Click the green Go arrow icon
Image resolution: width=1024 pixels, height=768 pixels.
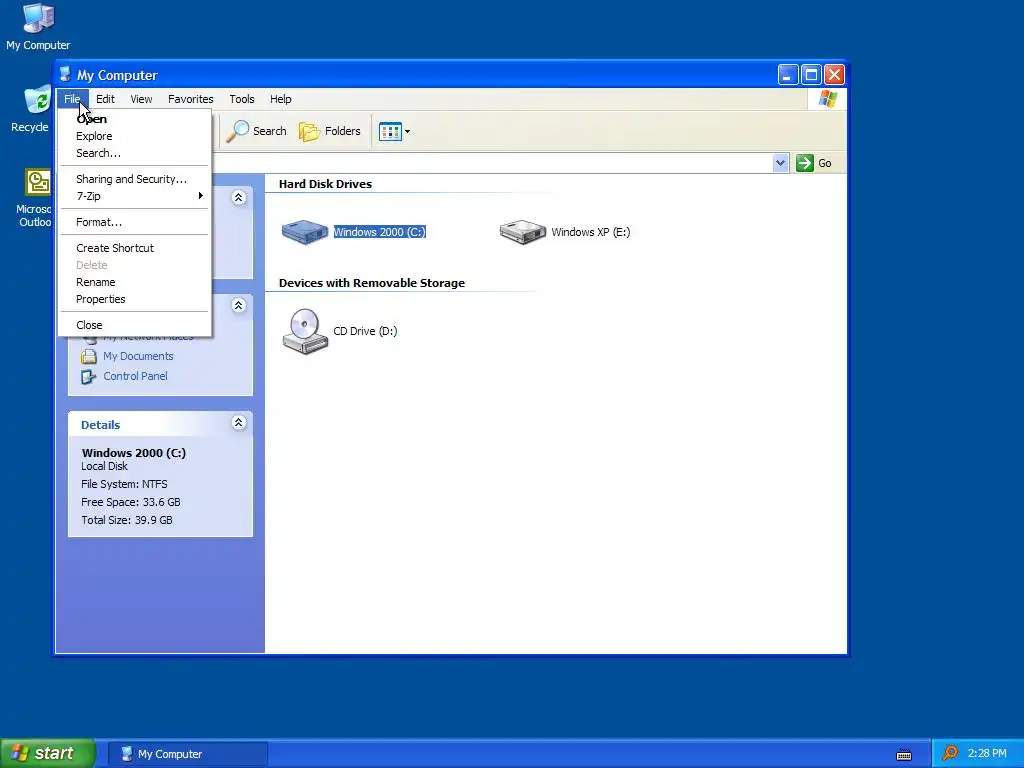click(x=805, y=163)
